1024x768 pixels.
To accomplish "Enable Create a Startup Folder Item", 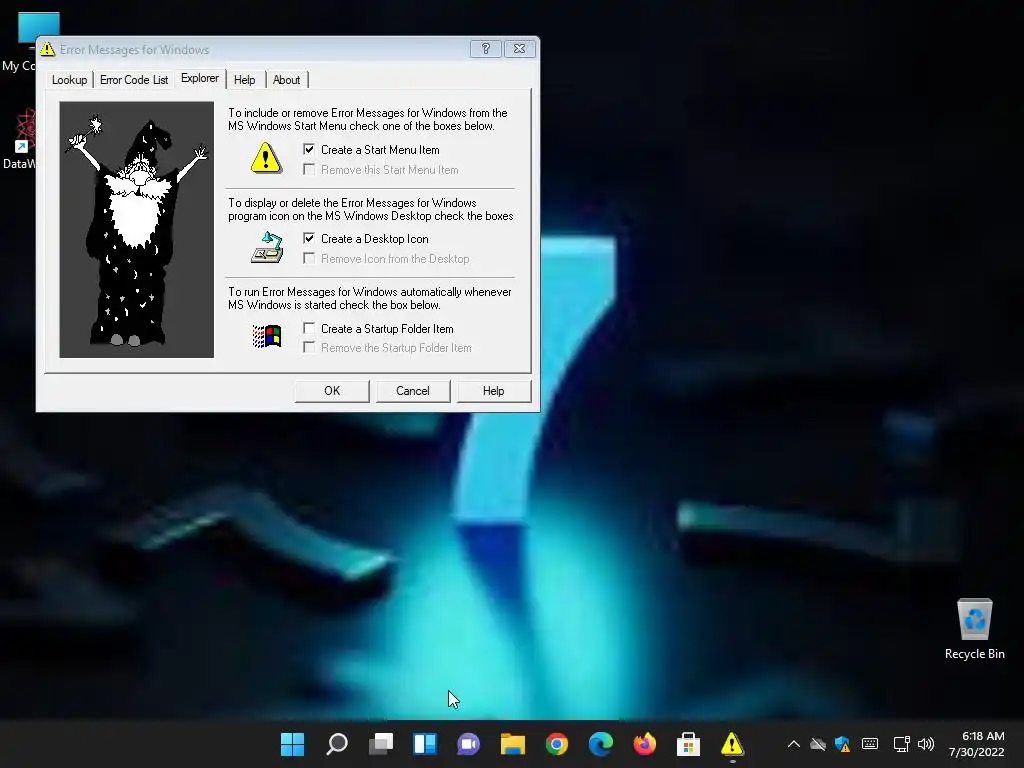I will coord(309,328).
